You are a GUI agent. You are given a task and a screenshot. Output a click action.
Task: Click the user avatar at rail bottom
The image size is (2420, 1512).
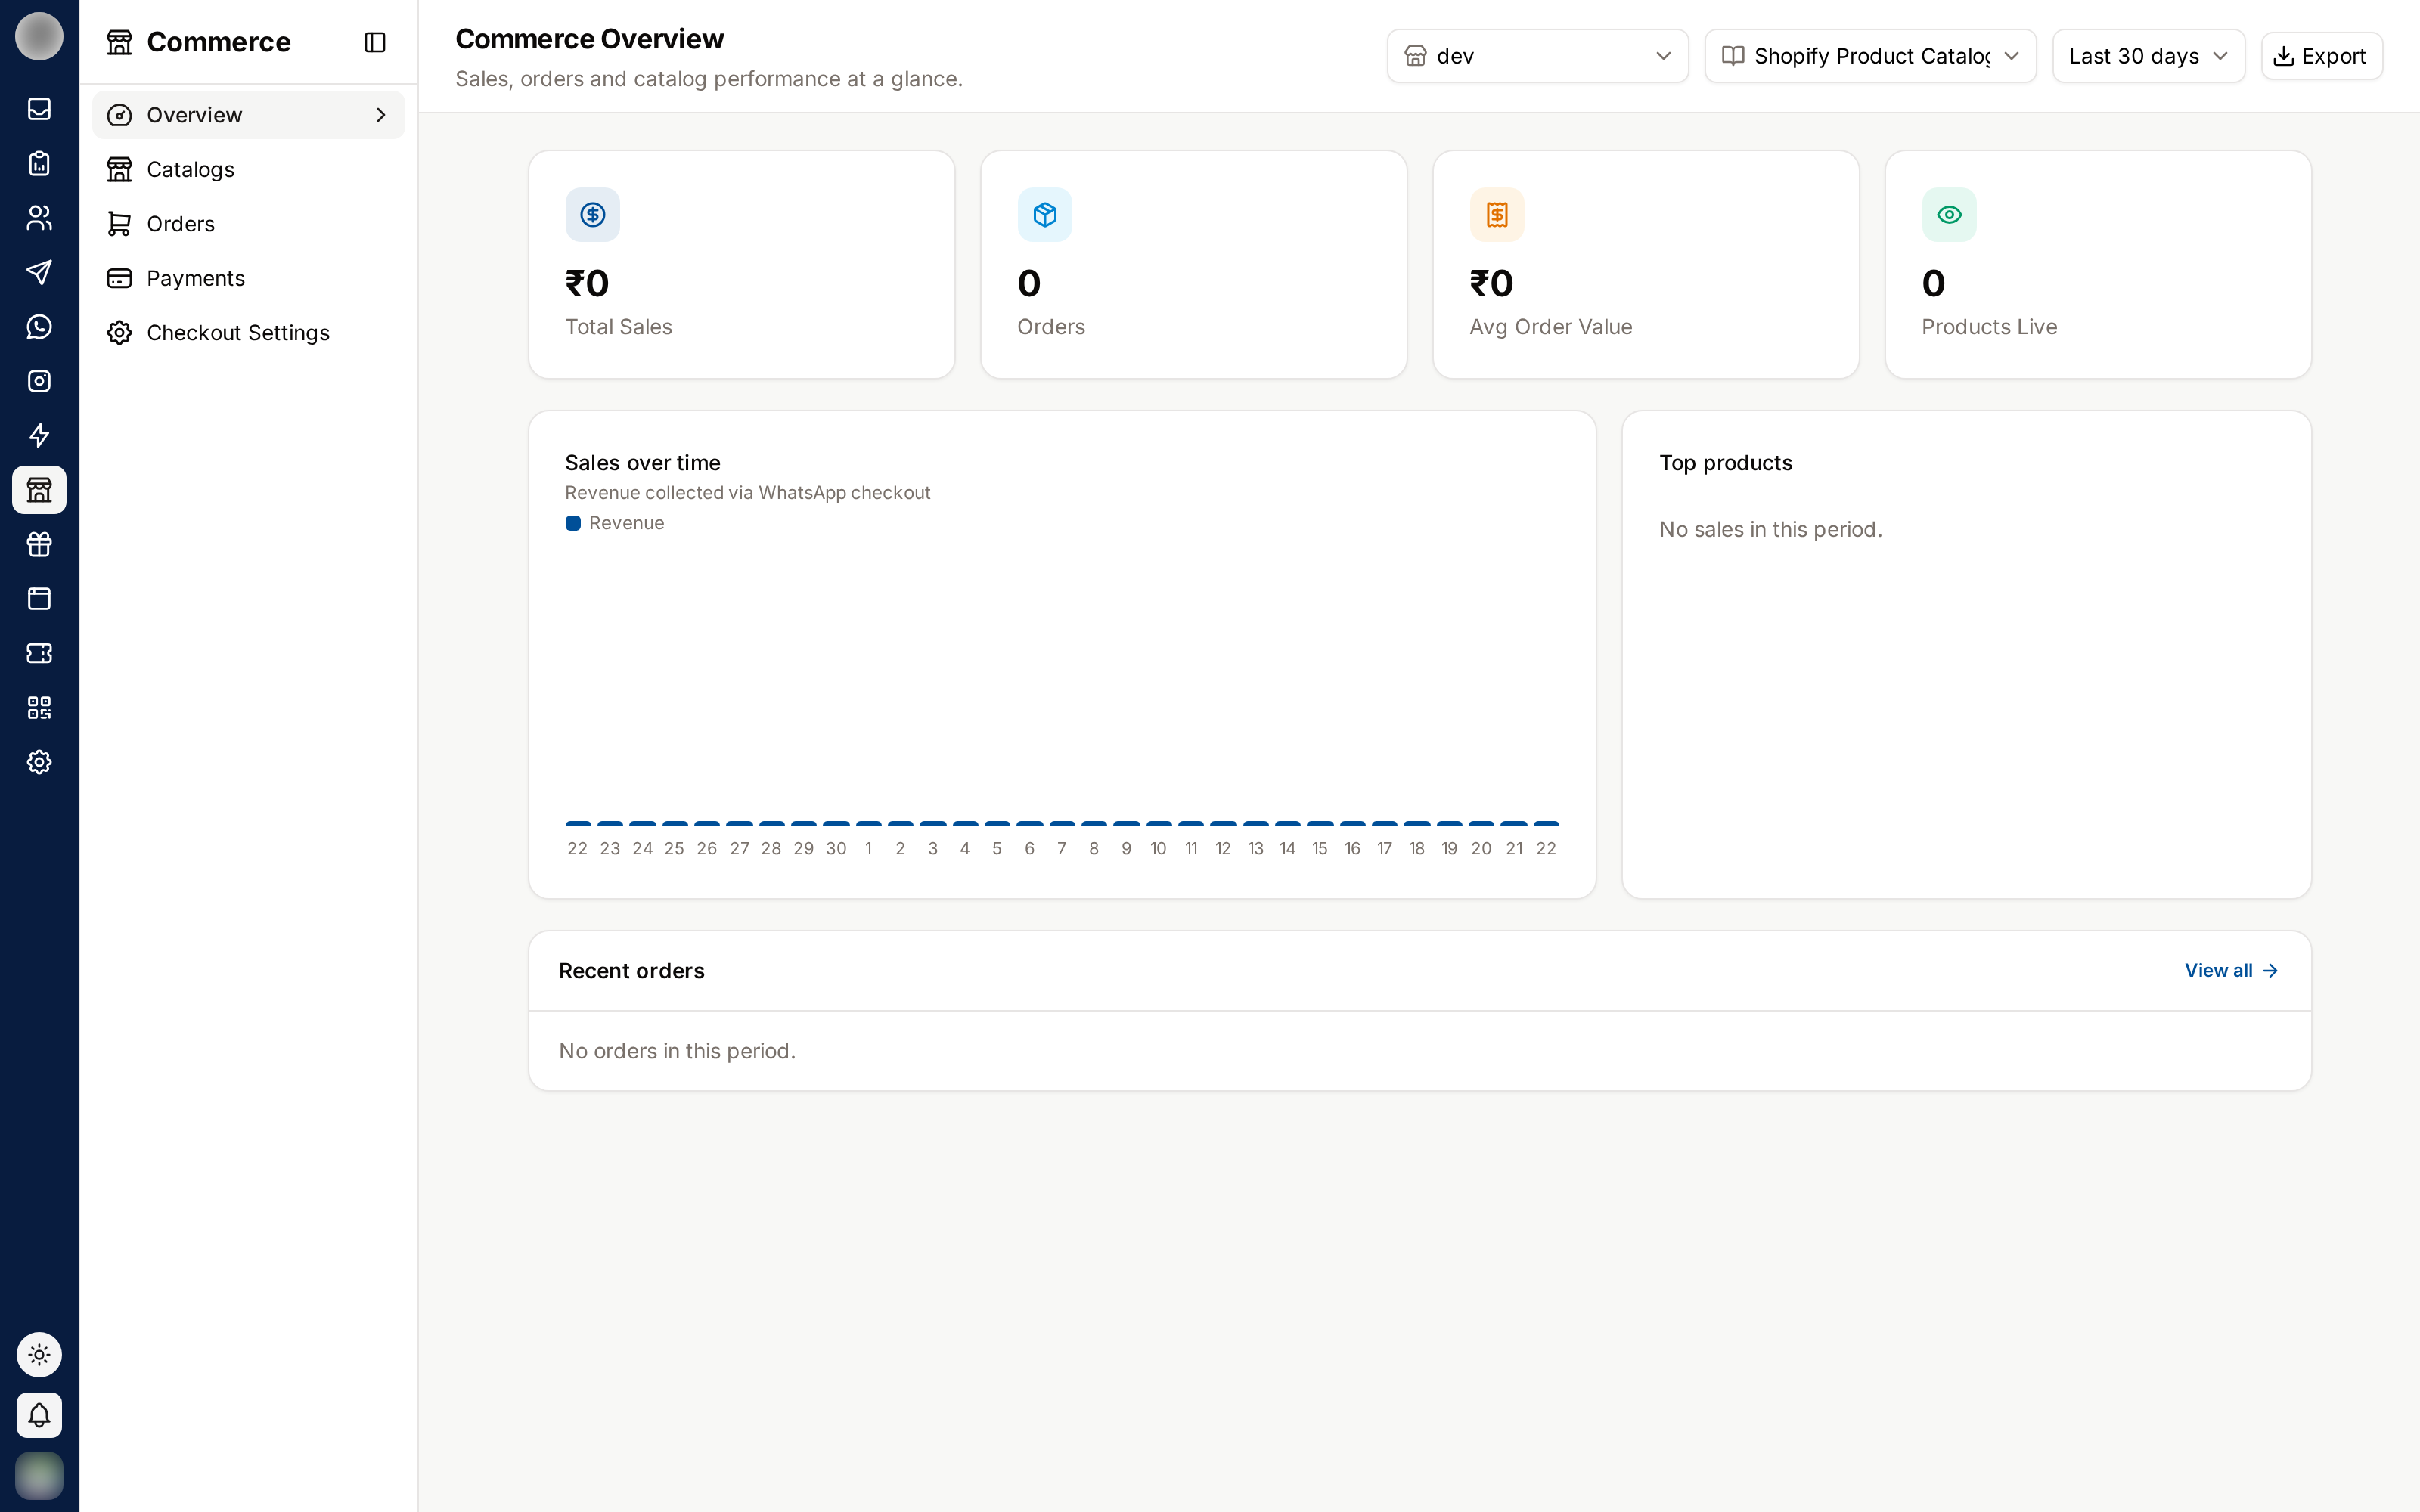39,1476
